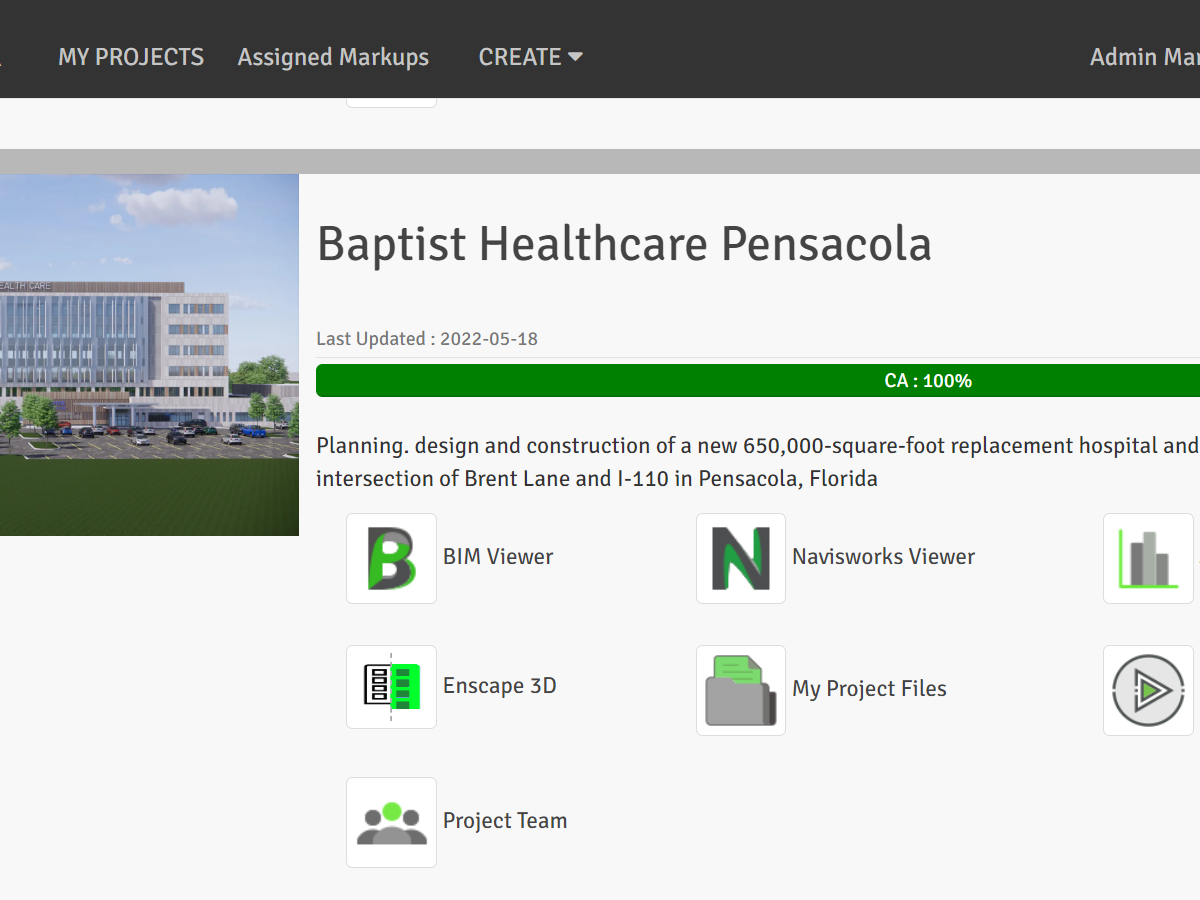Click the BIM Viewer label
This screenshot has height=900, width=1200.
coord(498,557)
